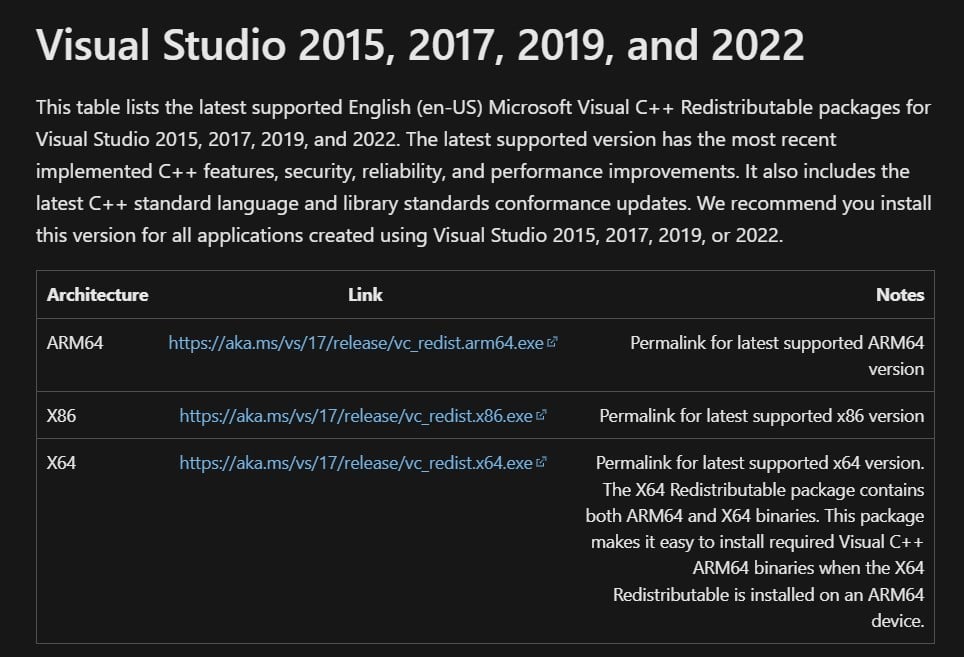The image size is (964, 657).
Task: Click the "Architecture" column header
Action: tap(98, 295)
